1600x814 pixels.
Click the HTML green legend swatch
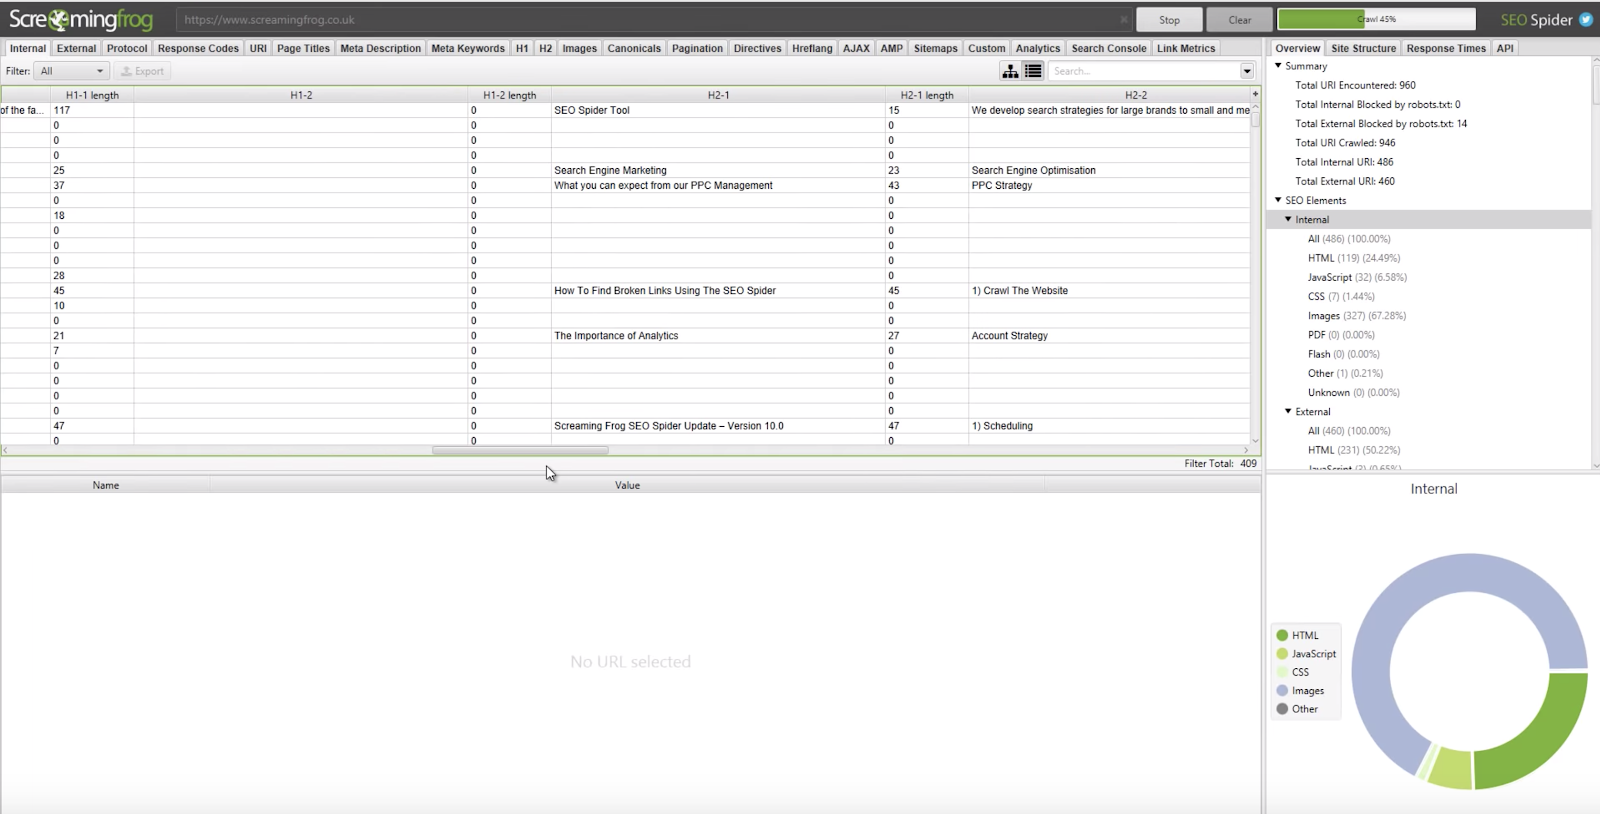click(1282, 635)
